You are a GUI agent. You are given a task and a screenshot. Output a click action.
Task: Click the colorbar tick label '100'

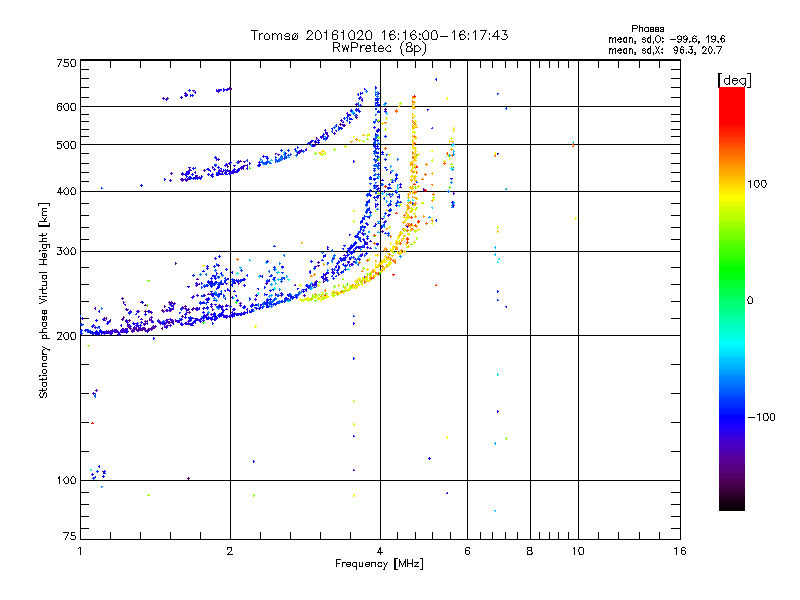tap(757, 184)
